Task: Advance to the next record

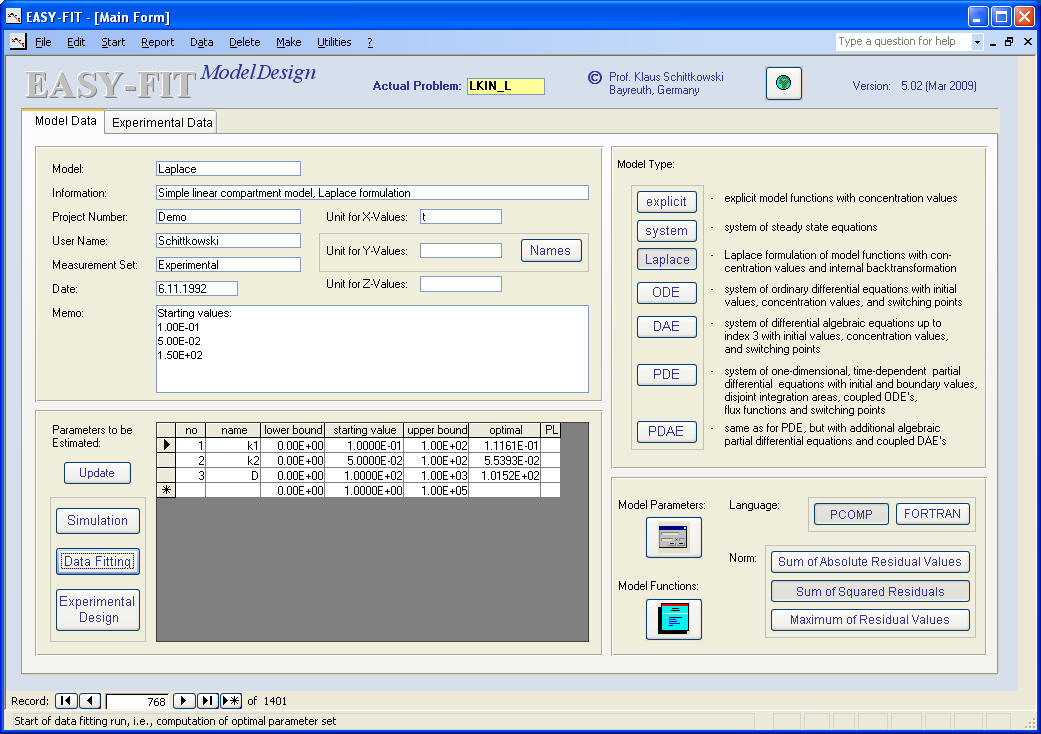Action: [184, 701]
